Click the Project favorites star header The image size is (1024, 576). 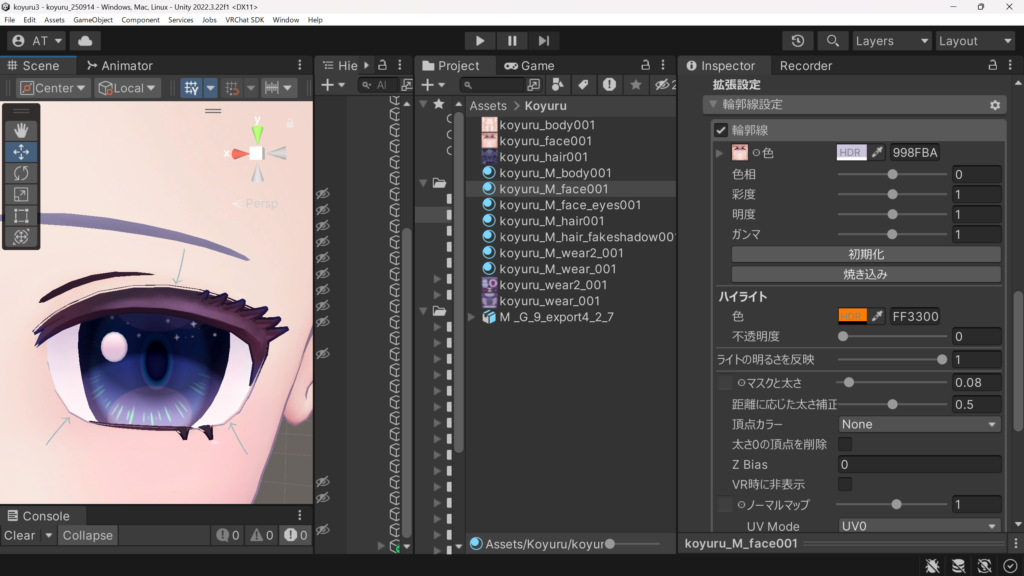coord(439,104)
